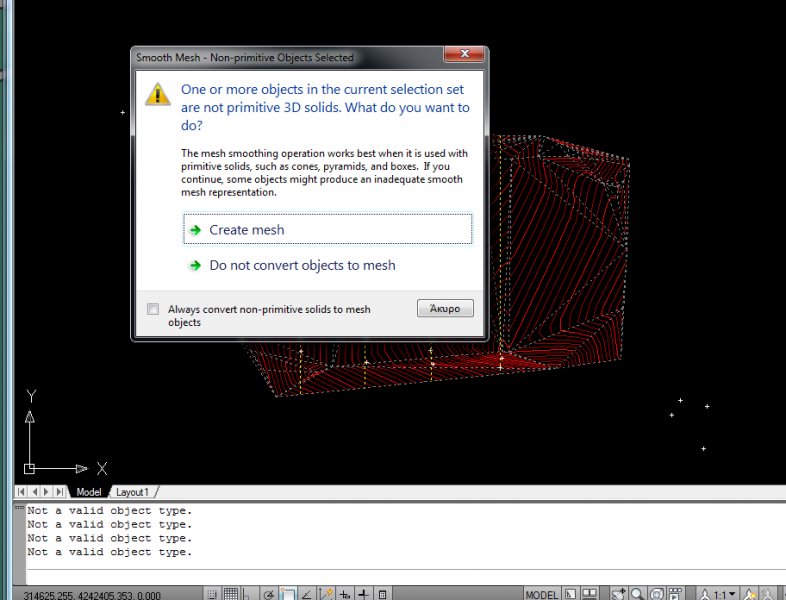
Task: Toggle the highlighted Object Snap button
Action: point(288,594)
